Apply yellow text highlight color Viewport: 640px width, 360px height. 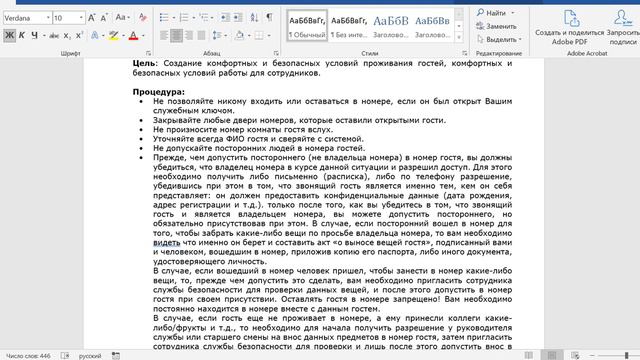[x=113, y=36]
